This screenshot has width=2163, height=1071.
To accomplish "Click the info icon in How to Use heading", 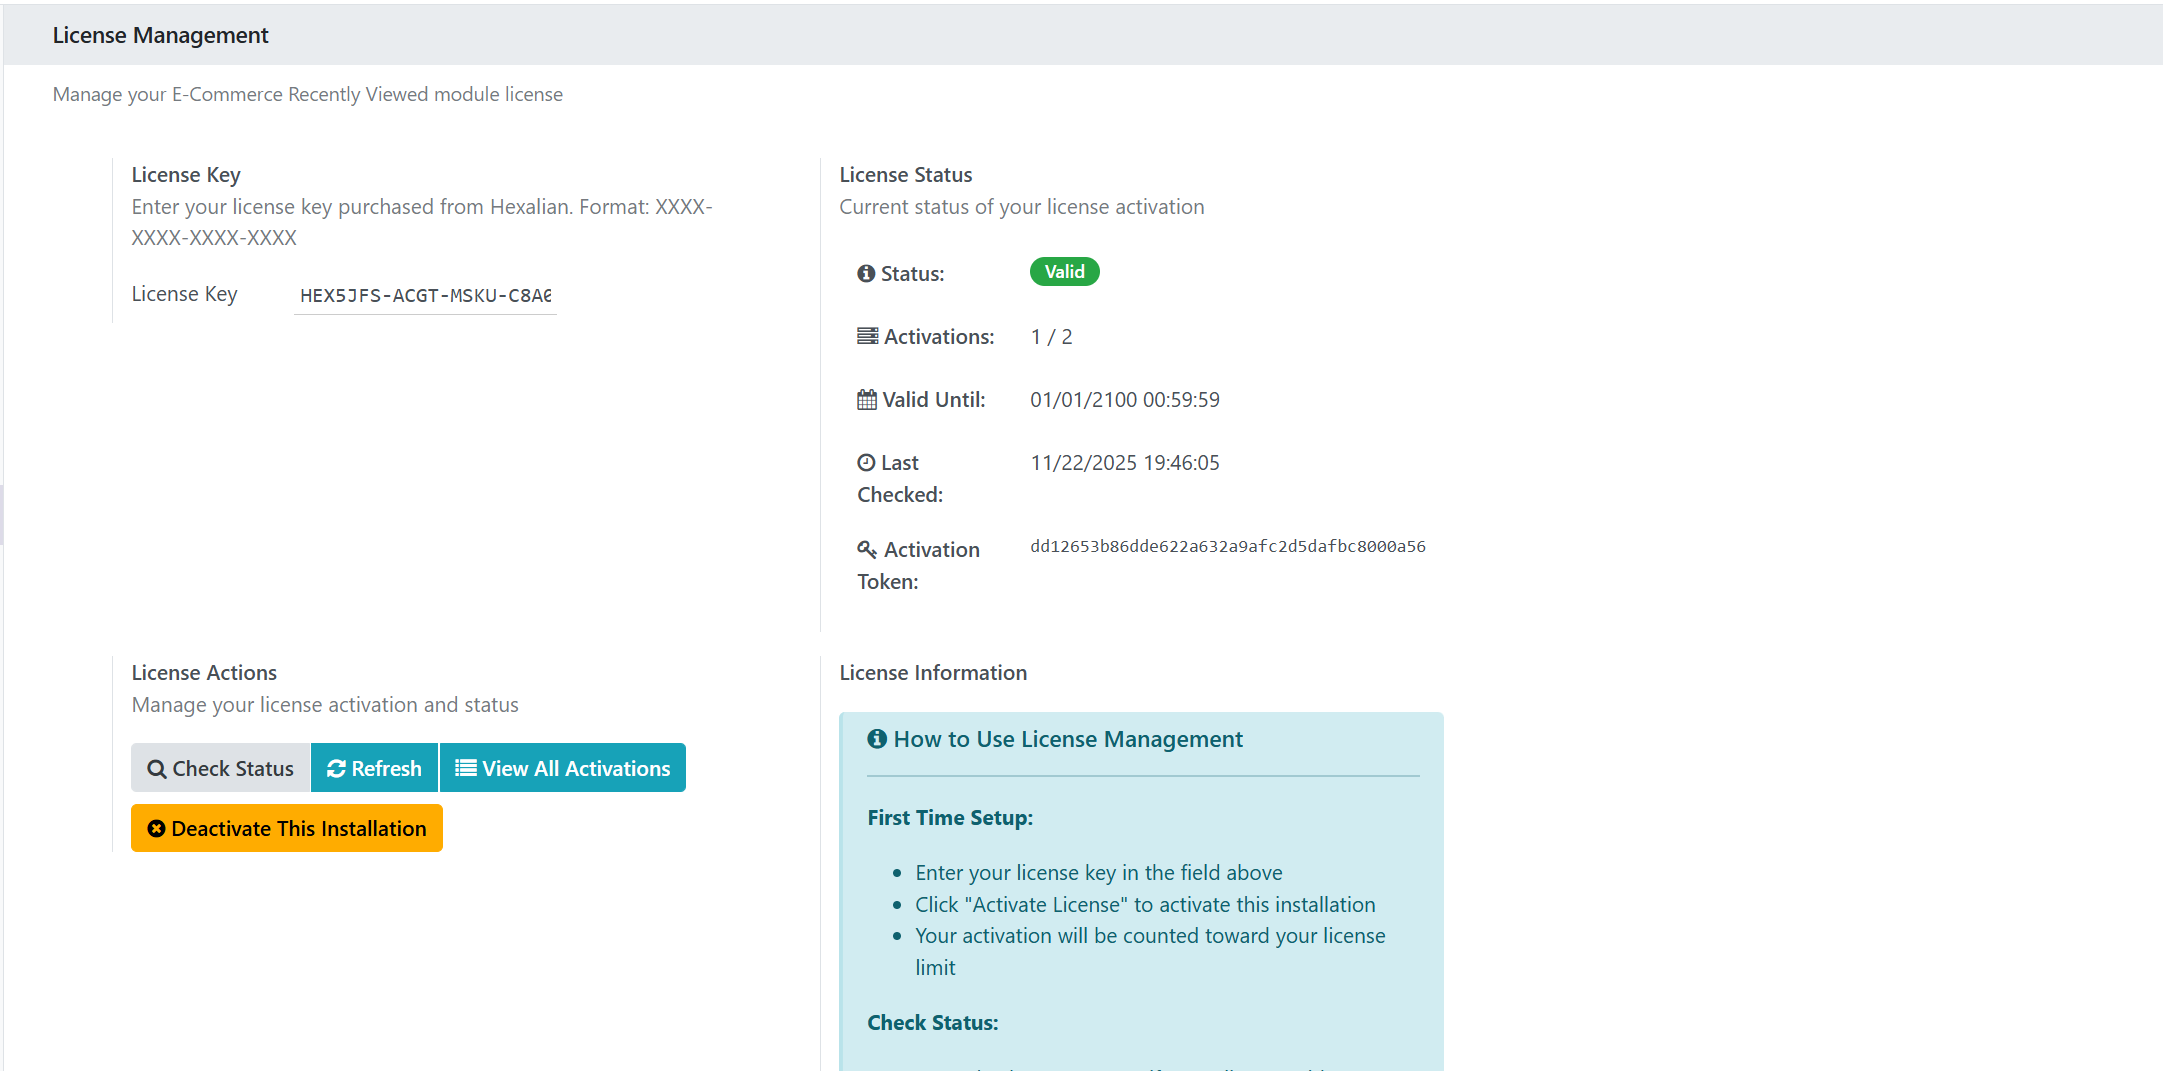I will 877,739.
